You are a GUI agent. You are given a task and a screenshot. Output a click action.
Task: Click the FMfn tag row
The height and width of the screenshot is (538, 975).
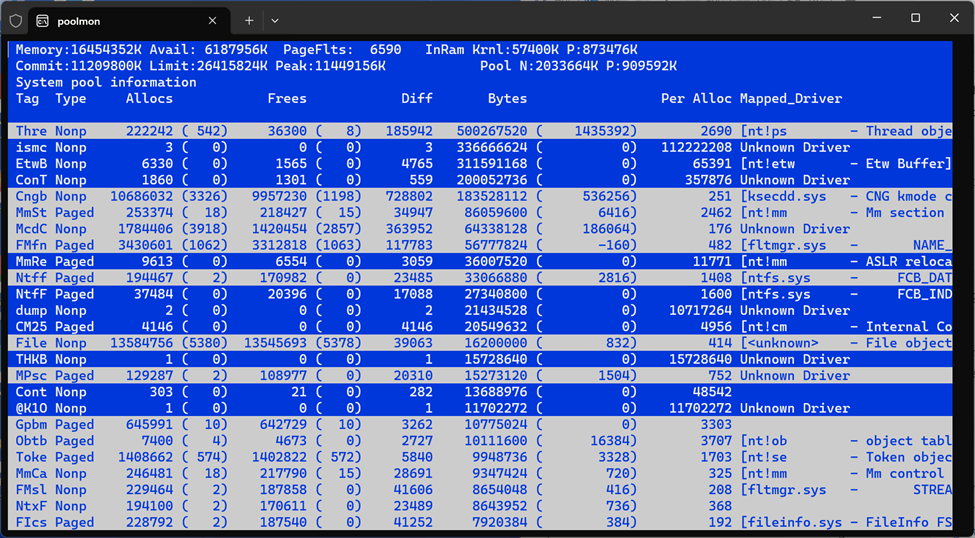(x=480, y=245)
